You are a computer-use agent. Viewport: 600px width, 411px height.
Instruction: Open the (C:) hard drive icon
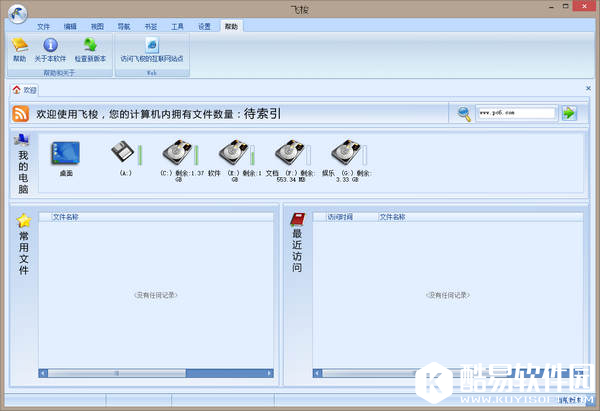click(x=177, y=153)
